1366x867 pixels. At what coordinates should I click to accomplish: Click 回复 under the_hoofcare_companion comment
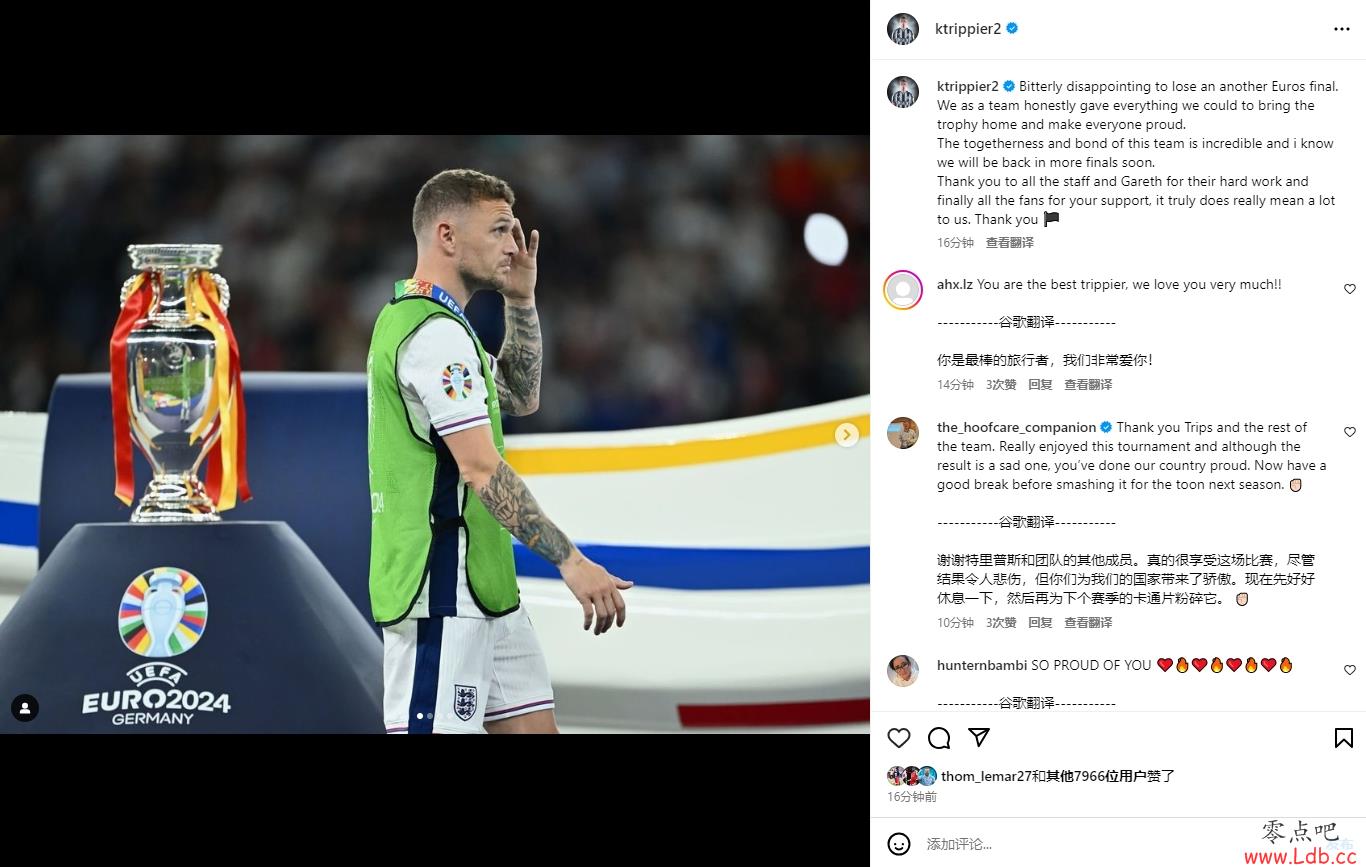coord(1040,623)
